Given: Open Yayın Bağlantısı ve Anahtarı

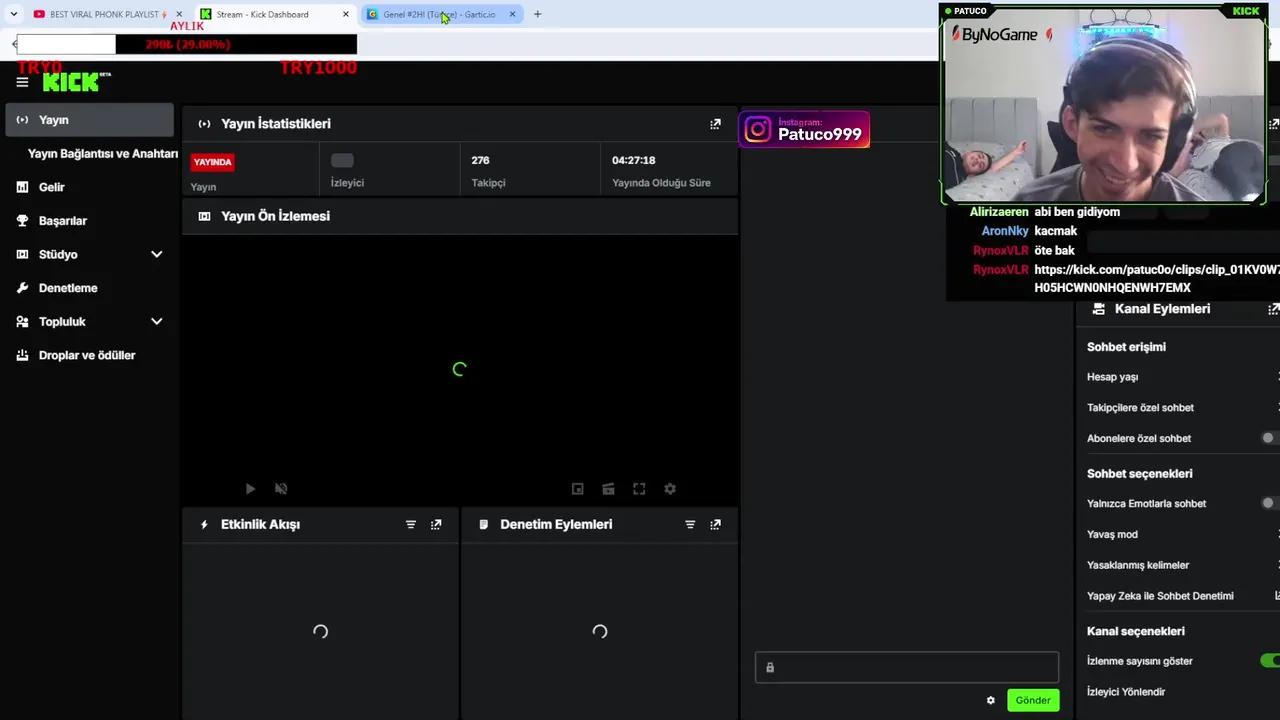Looking at the screenshot, I should (x=102, y=154).
